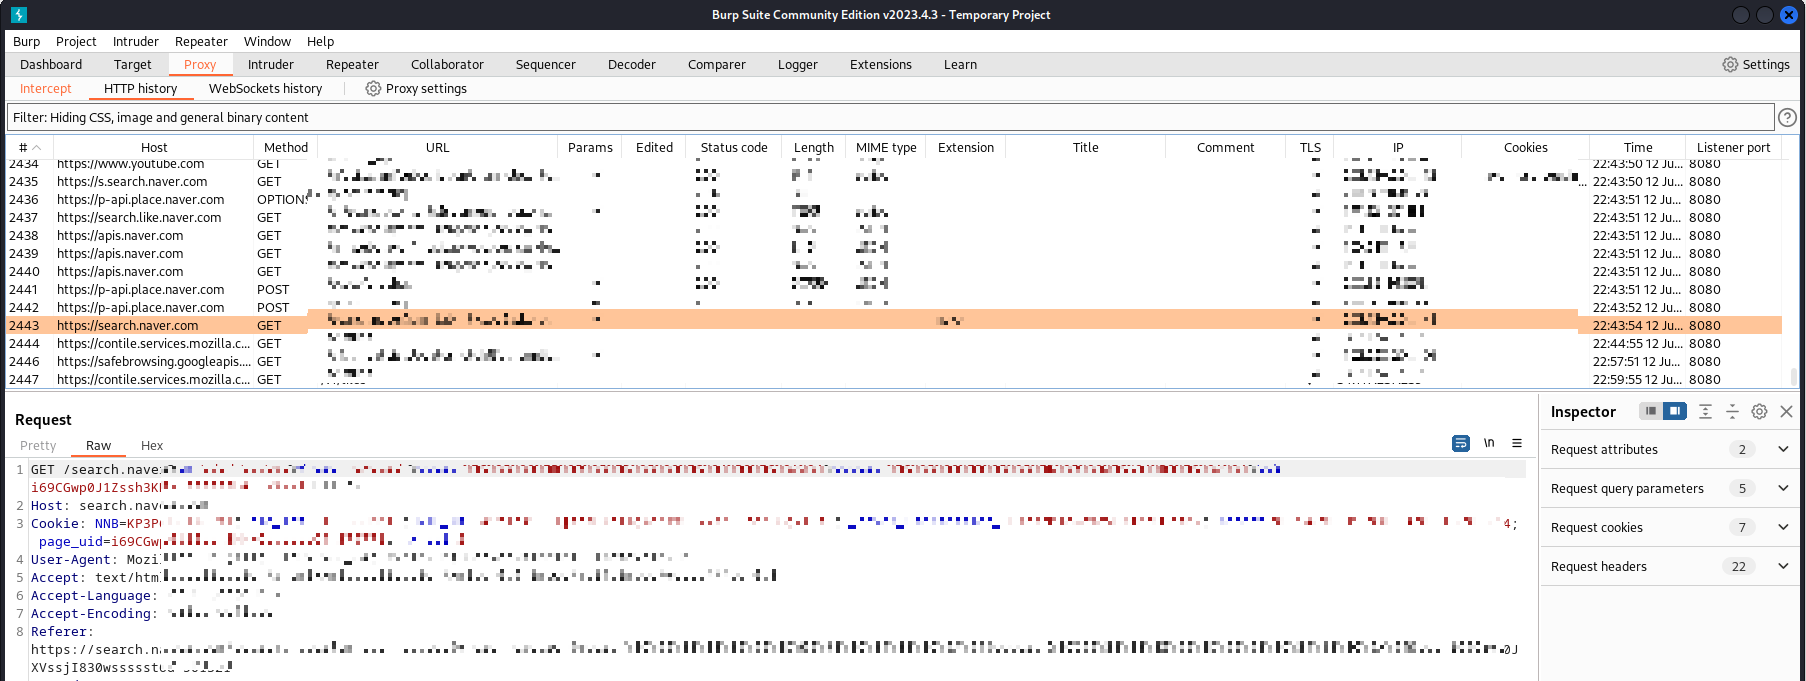Open the Settings gear icon
The width and height of the screenshot is (1806, 681).
(1730, 64)
